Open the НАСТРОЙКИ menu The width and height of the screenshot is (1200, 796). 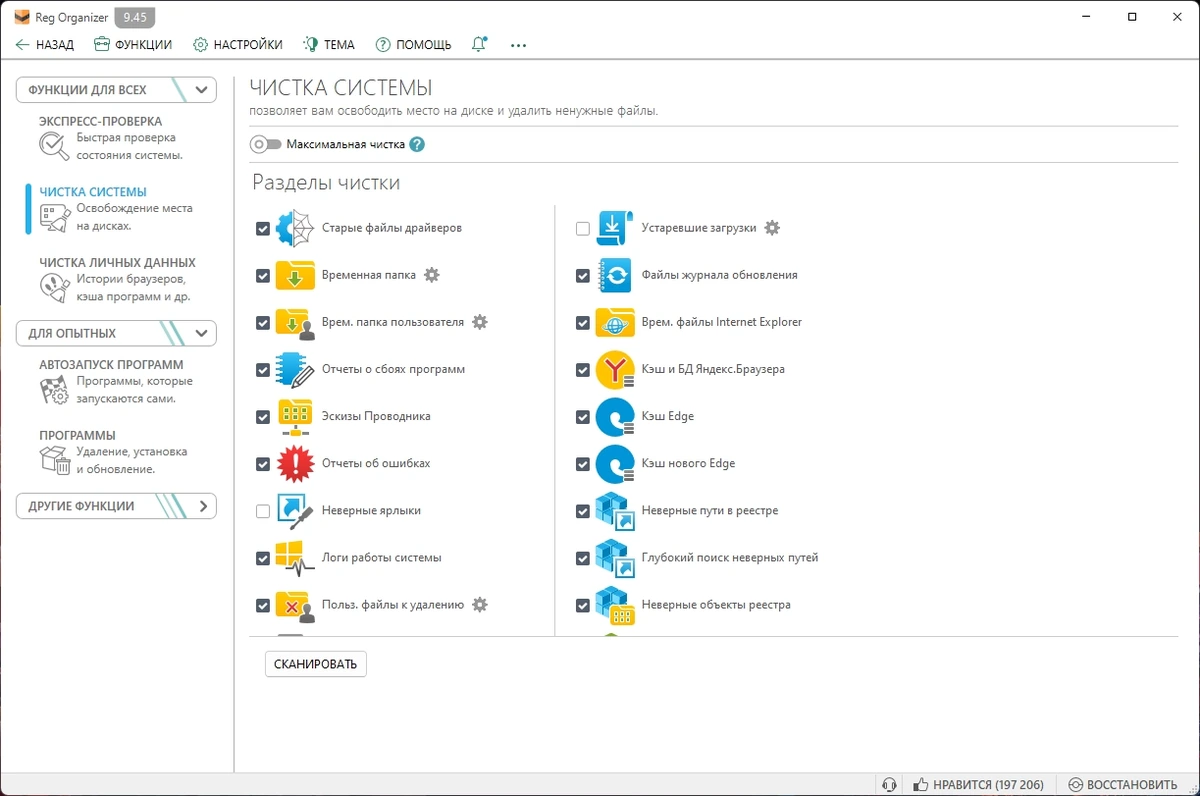(x=238, y=44)
